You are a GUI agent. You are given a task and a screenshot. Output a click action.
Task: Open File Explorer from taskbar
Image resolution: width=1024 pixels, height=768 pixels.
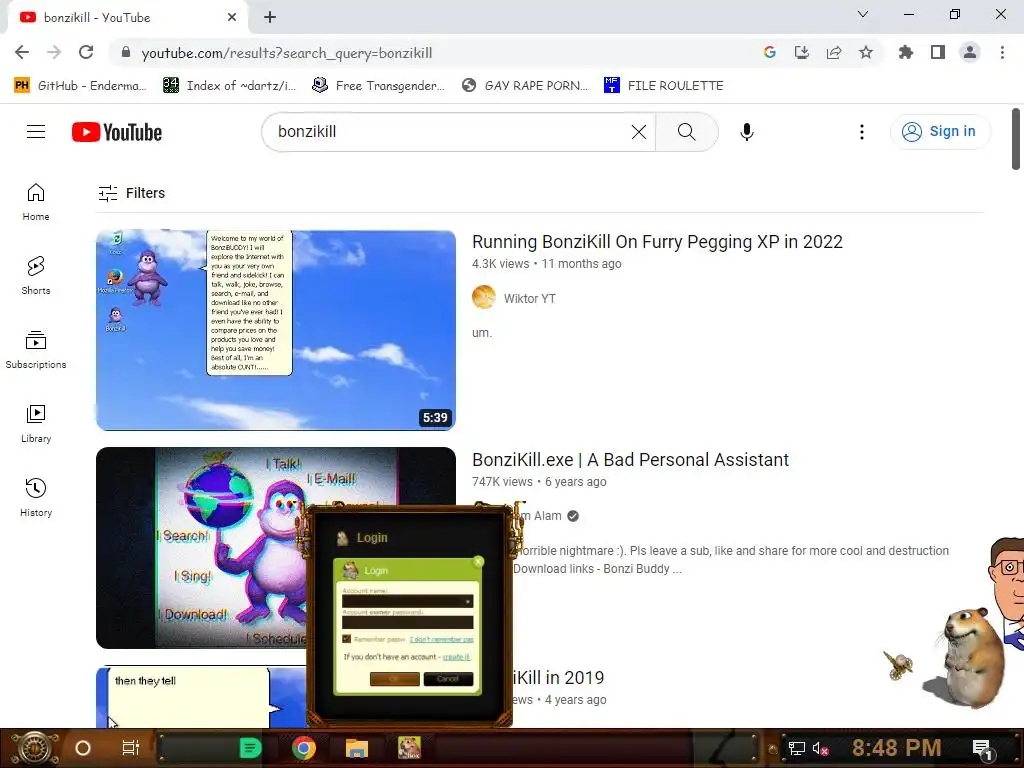(x=357, y=748)
